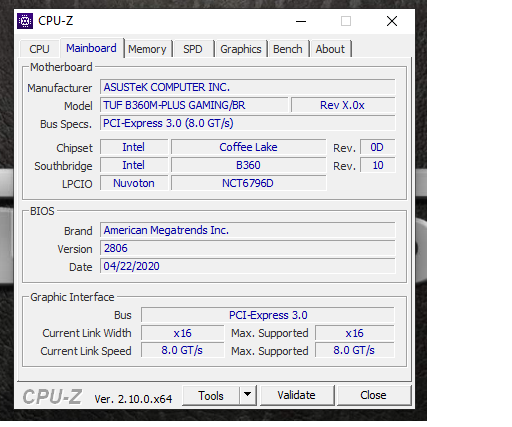The width and height of the screenshot is (512, 427).
Task: Click the Southbridge vendor Intel value
Action: [134, 165]
